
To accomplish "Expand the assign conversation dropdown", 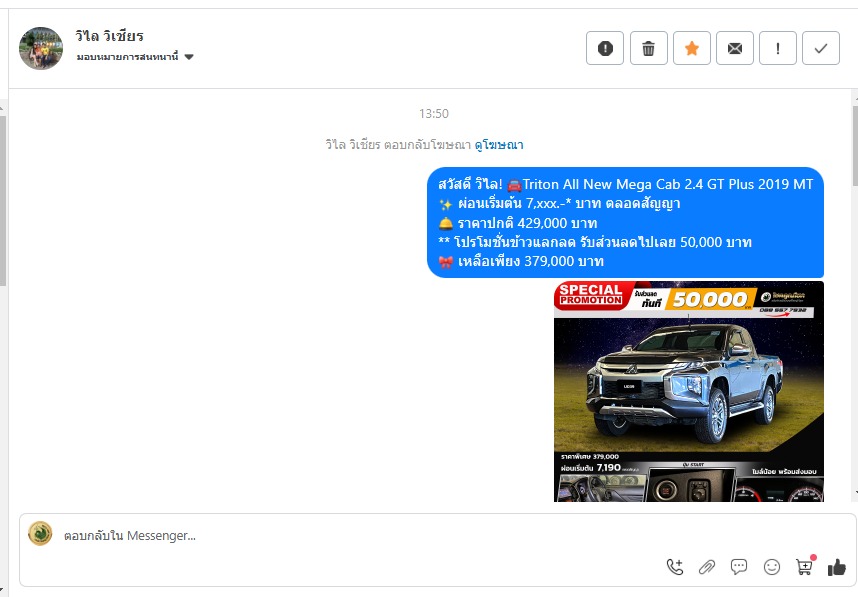I will tap(135, 57).
